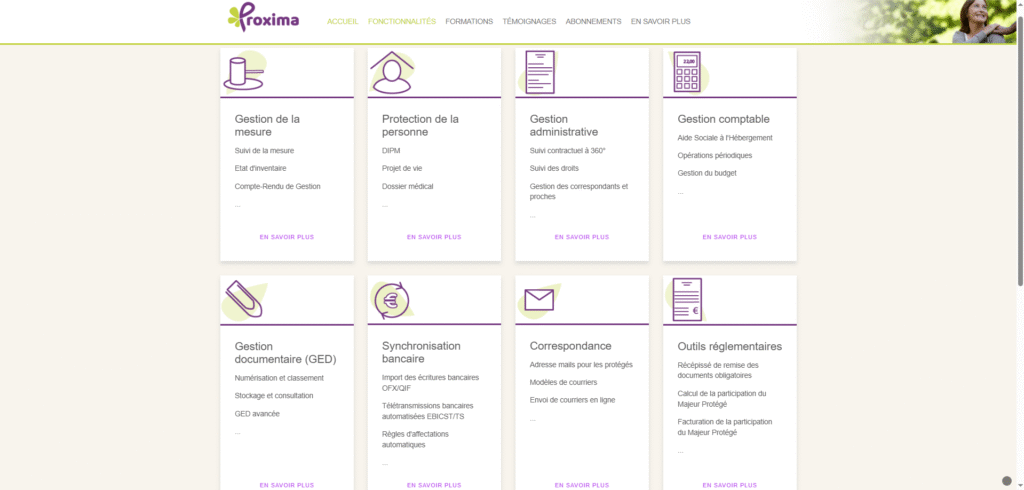The image size is (1024, 490).
Task: Click the Proxima logo
Action: coord(263,19)
